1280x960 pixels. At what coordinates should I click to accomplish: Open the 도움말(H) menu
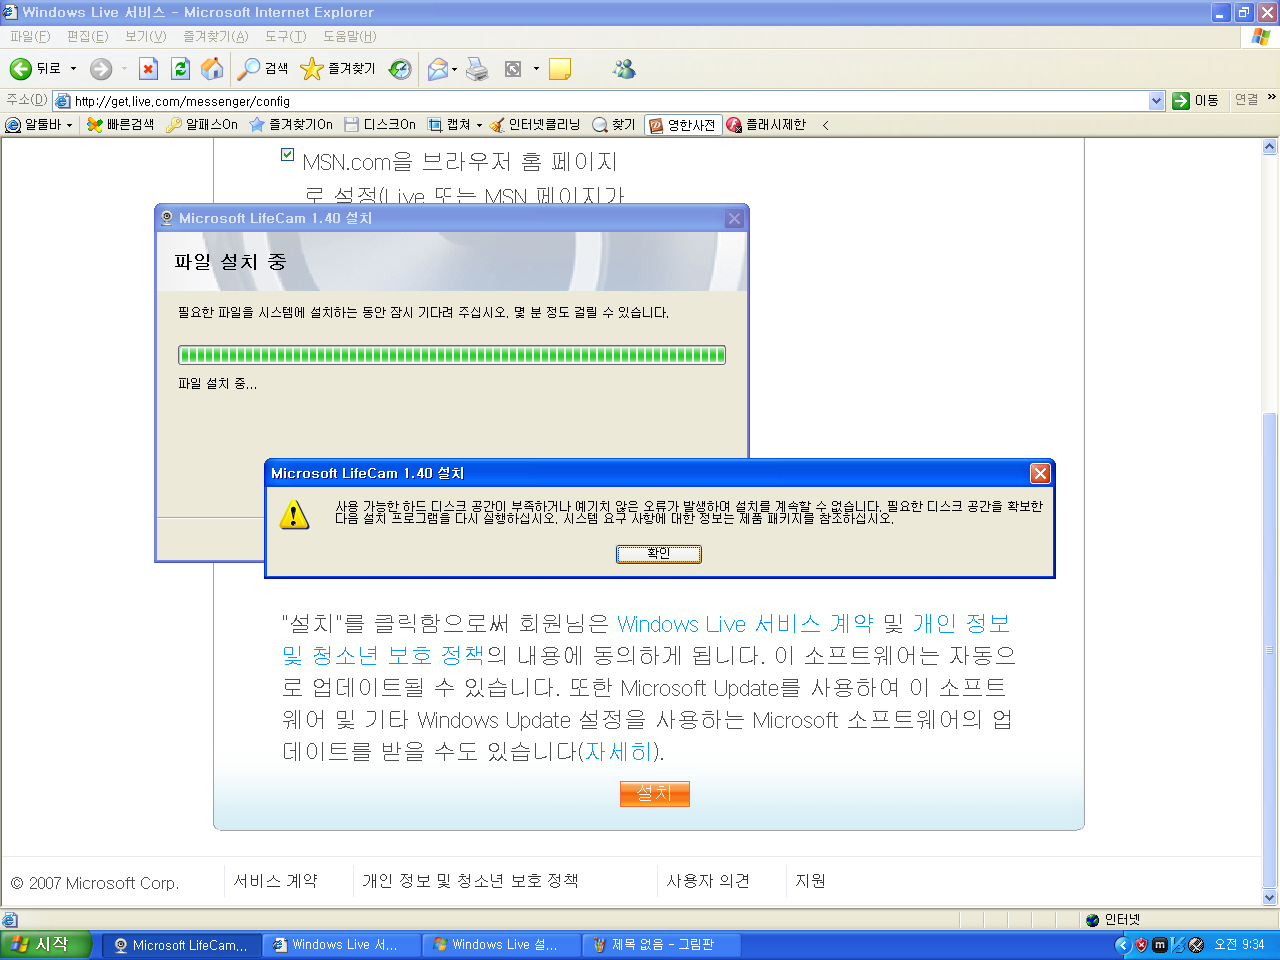point(349,36)
